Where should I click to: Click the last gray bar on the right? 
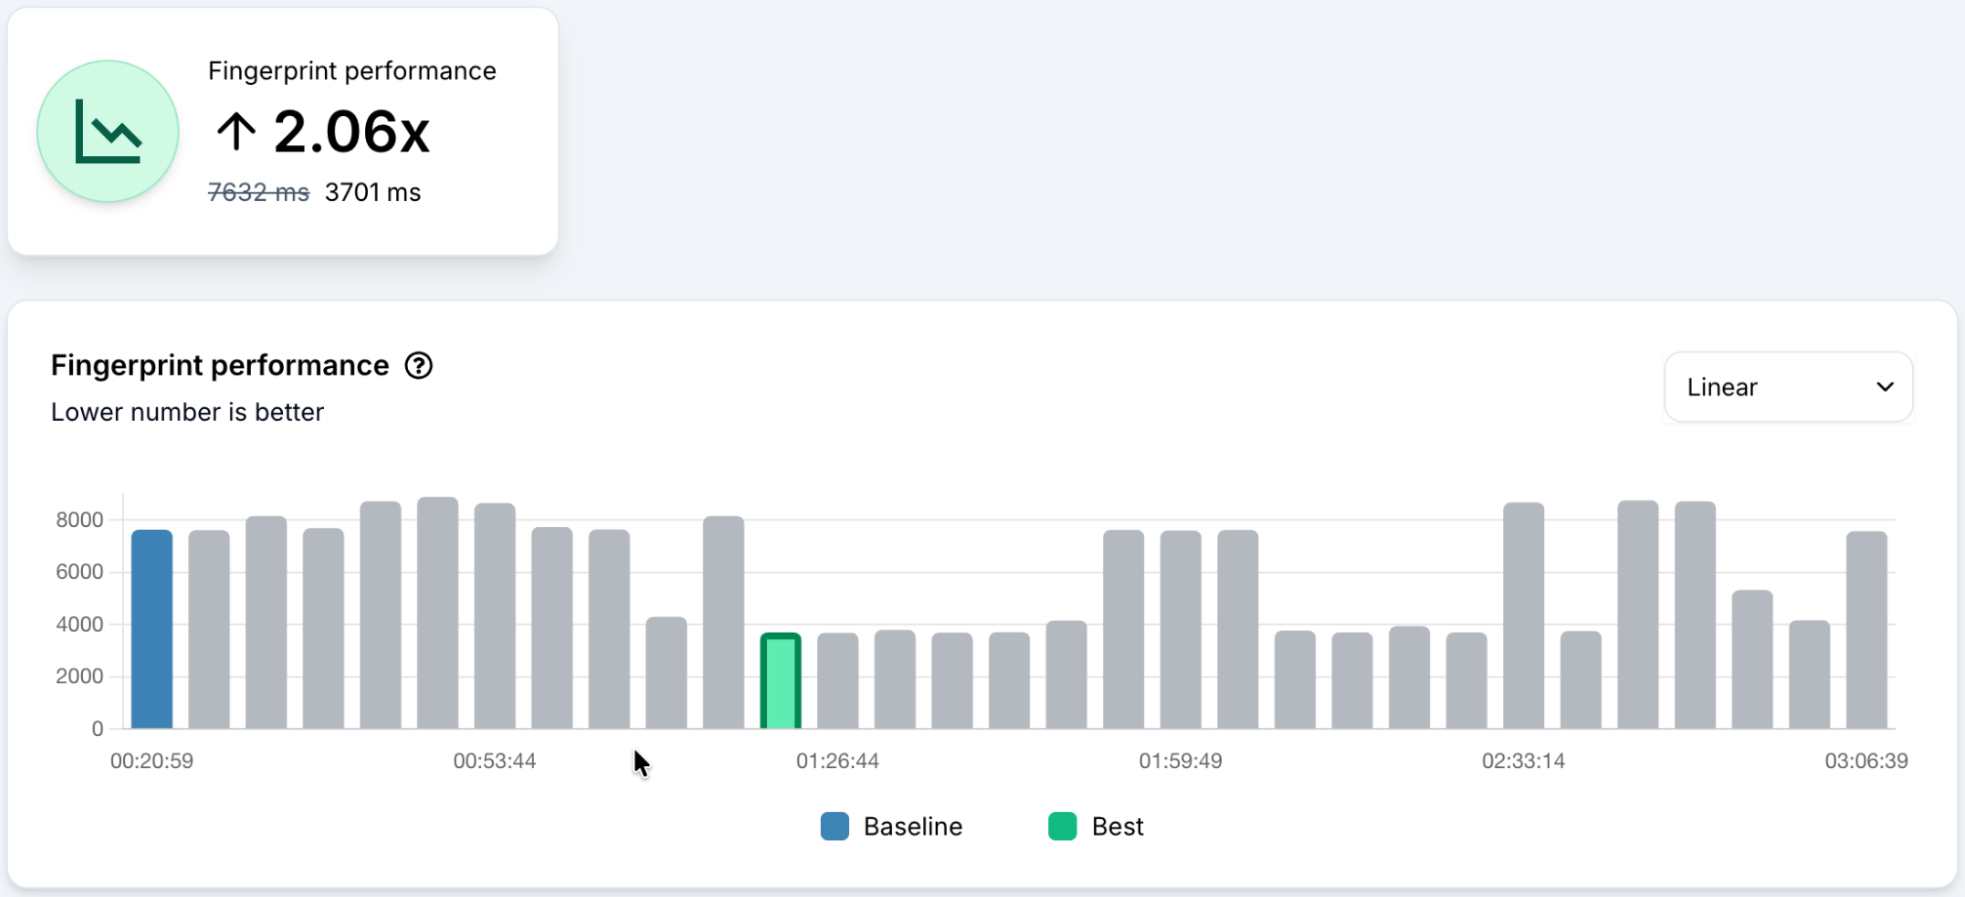tap(1866, 630)
